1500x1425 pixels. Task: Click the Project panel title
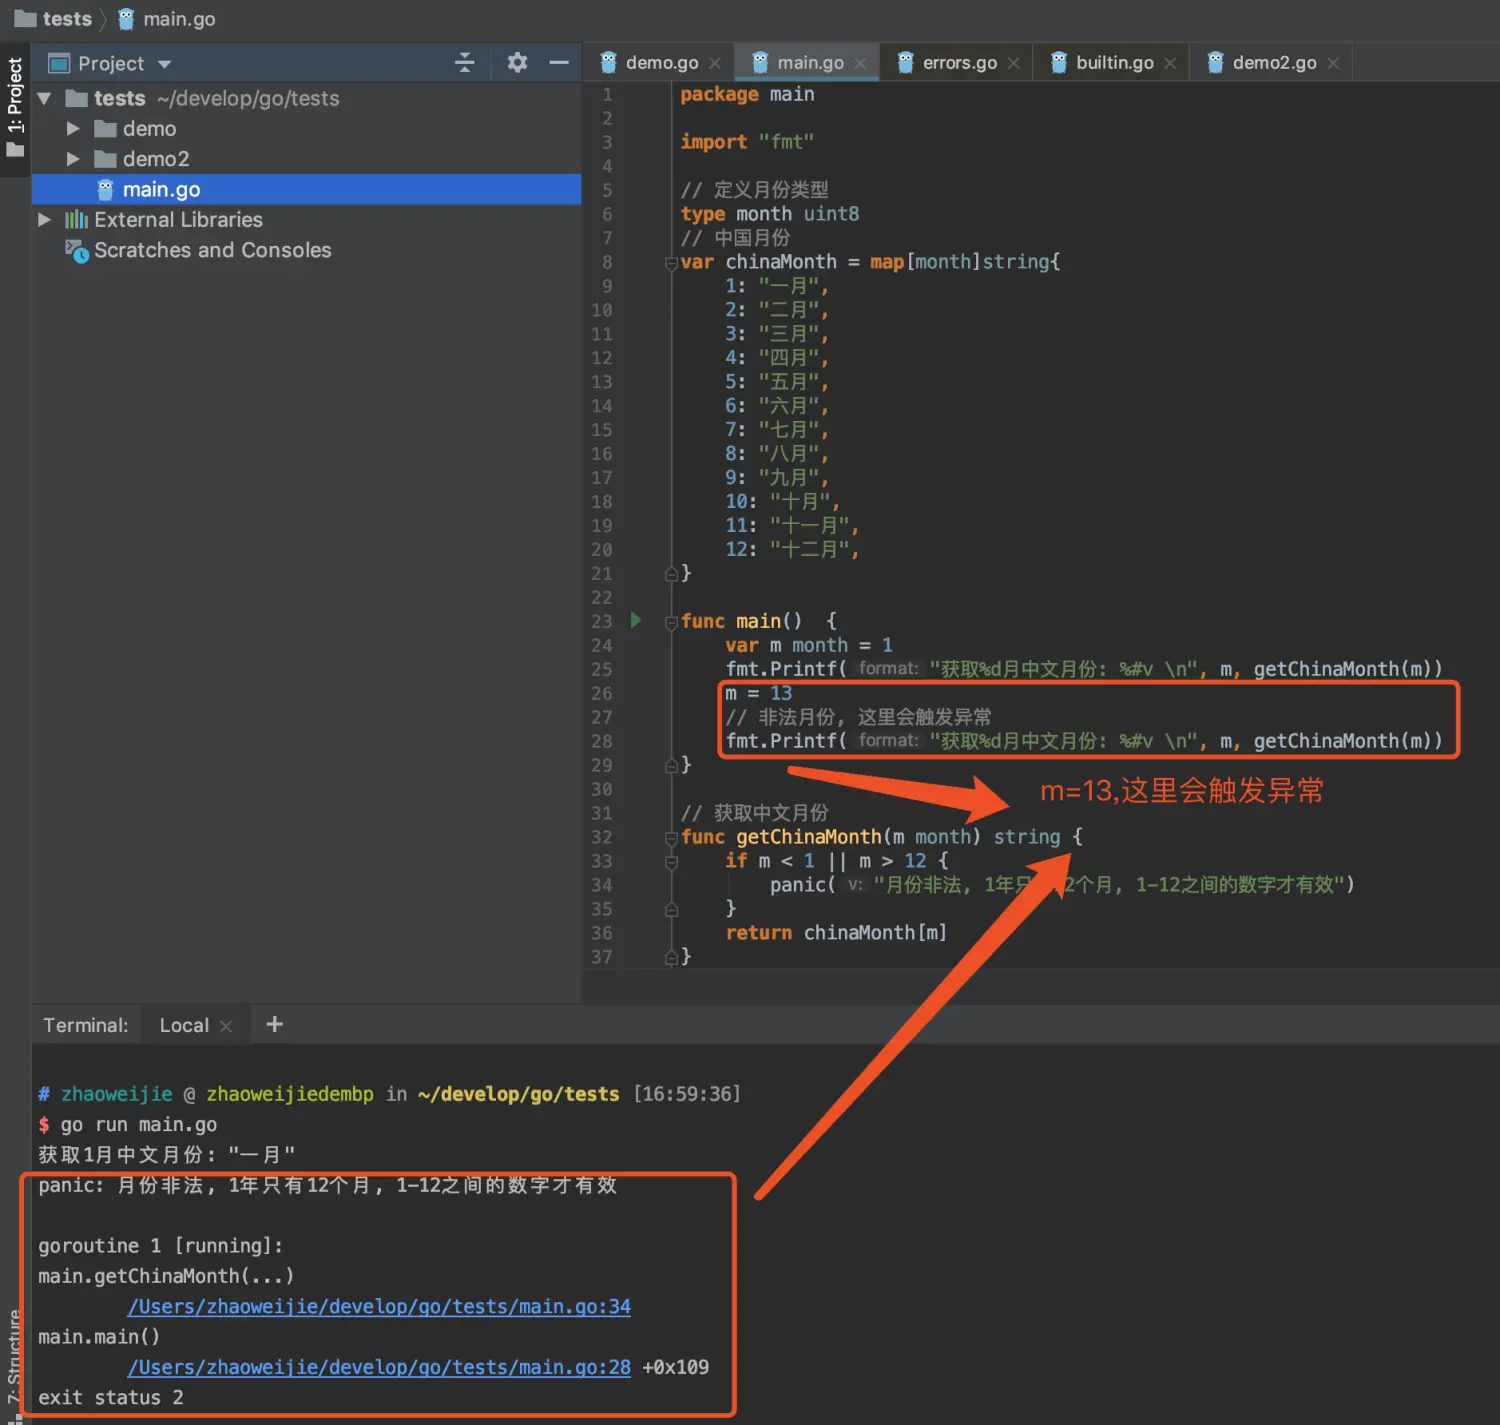111,63
